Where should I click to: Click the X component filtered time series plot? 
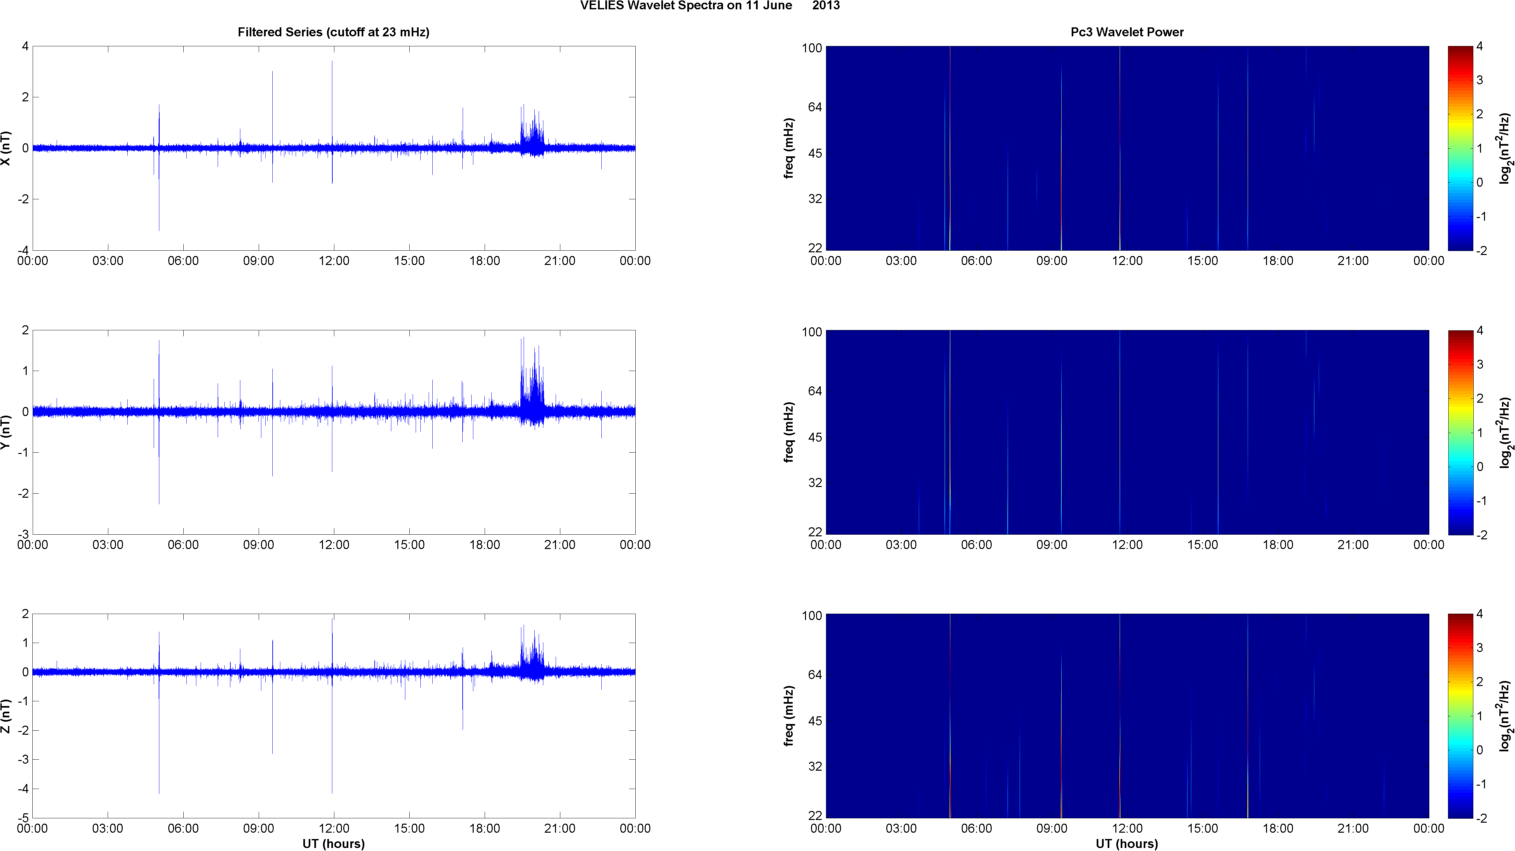(334, 148)
